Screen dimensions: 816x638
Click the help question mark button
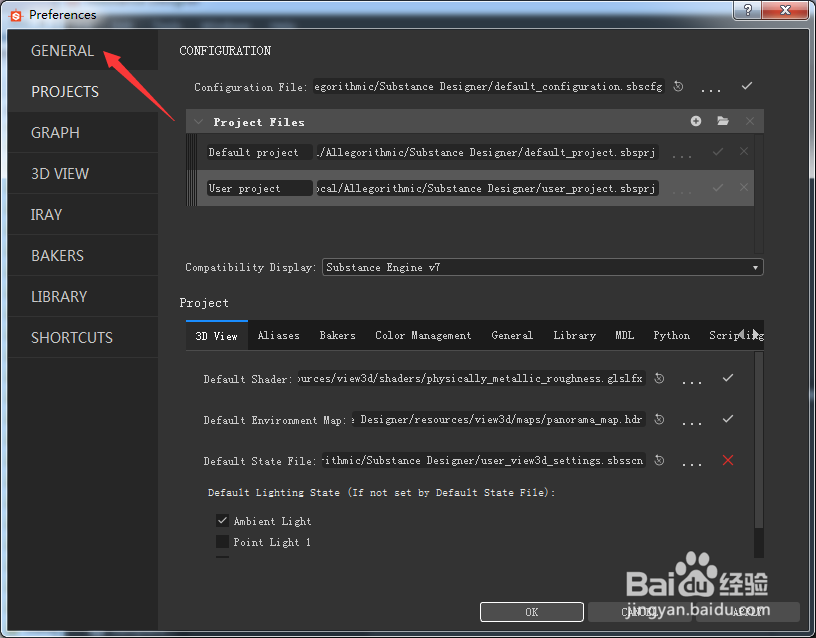747,10
